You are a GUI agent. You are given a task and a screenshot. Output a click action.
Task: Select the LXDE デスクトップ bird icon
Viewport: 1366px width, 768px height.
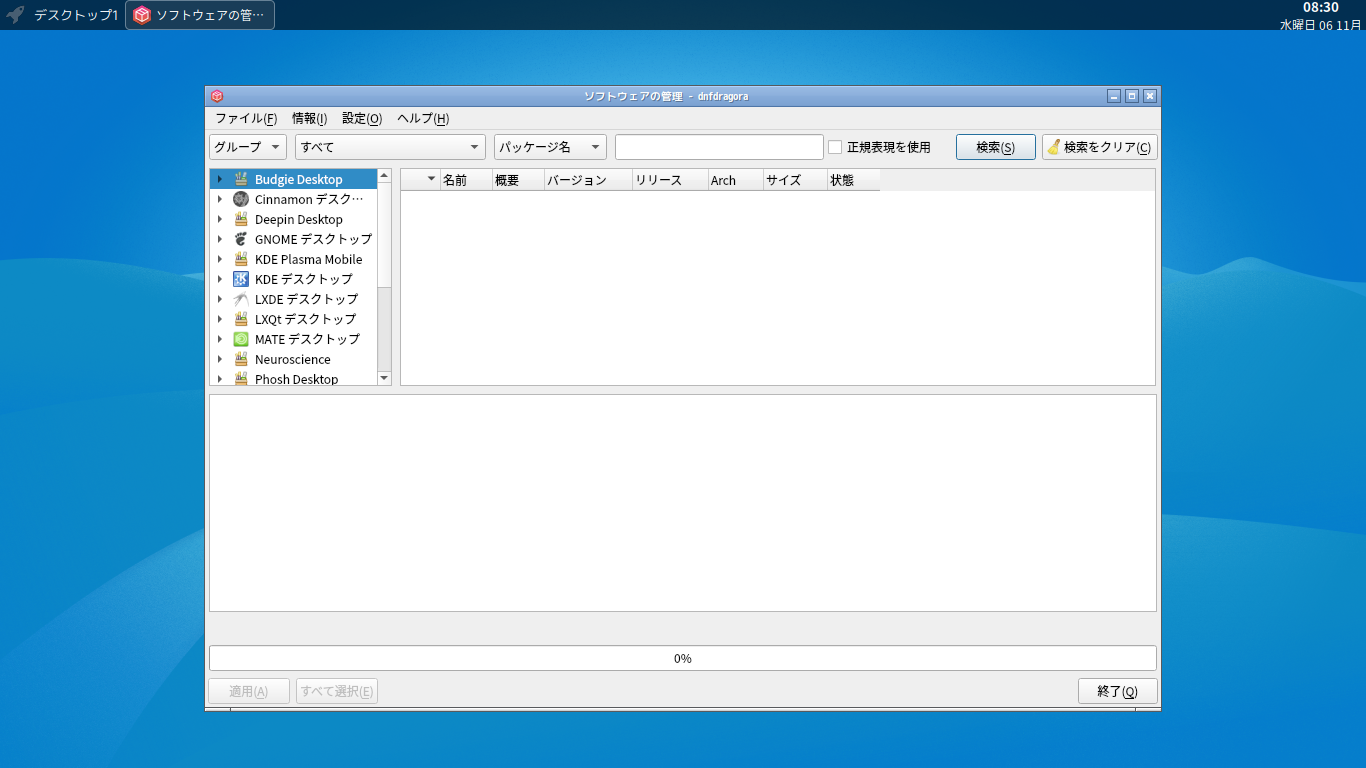coord(241,299)
